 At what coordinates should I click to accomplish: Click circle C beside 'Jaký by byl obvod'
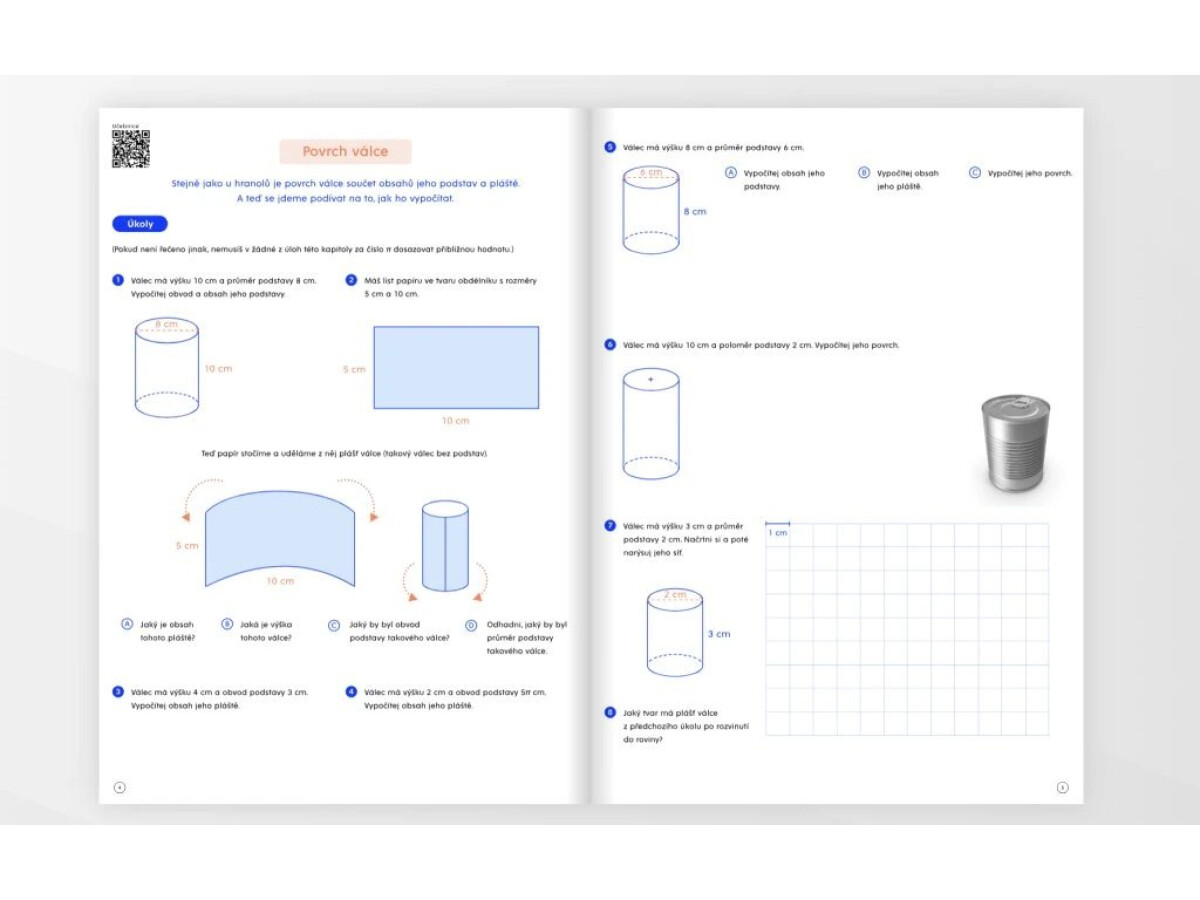(334, 625)
